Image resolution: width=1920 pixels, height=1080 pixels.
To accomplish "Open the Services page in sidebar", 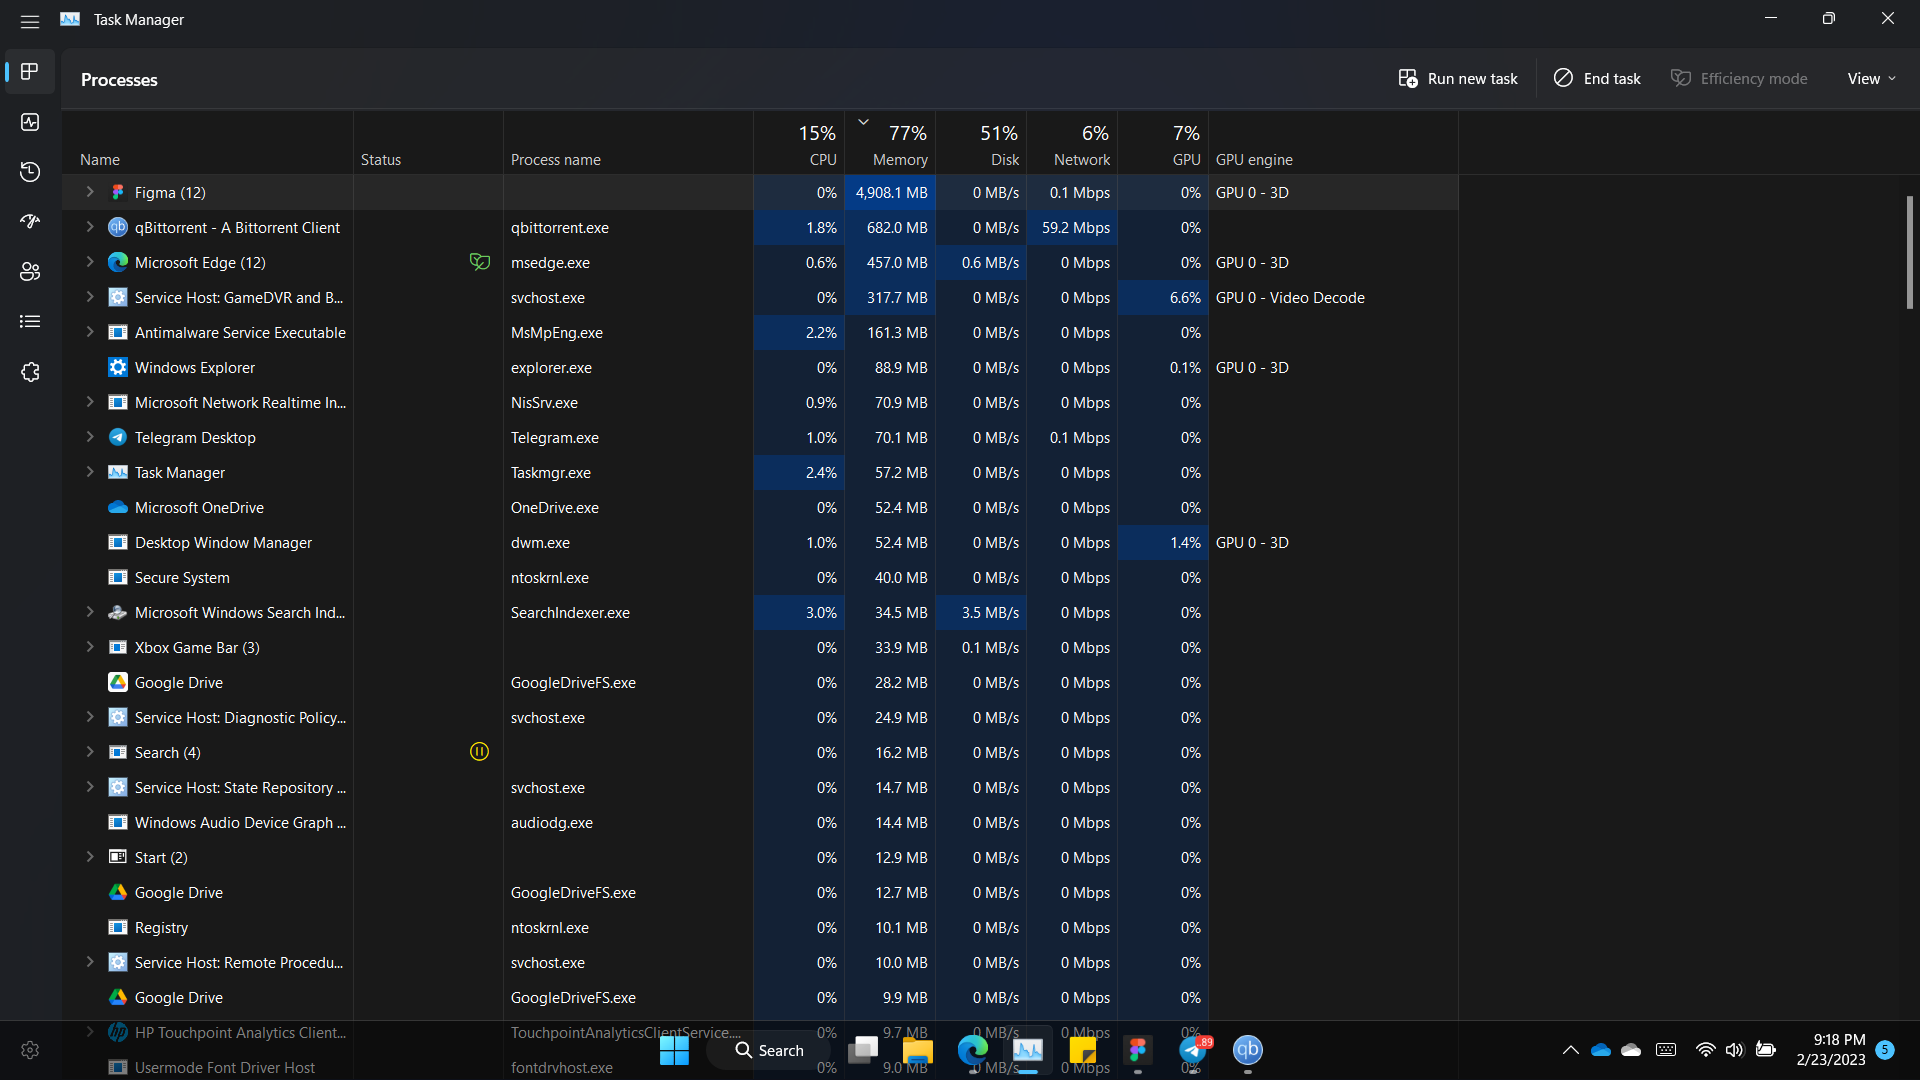I will click(30, 372).
